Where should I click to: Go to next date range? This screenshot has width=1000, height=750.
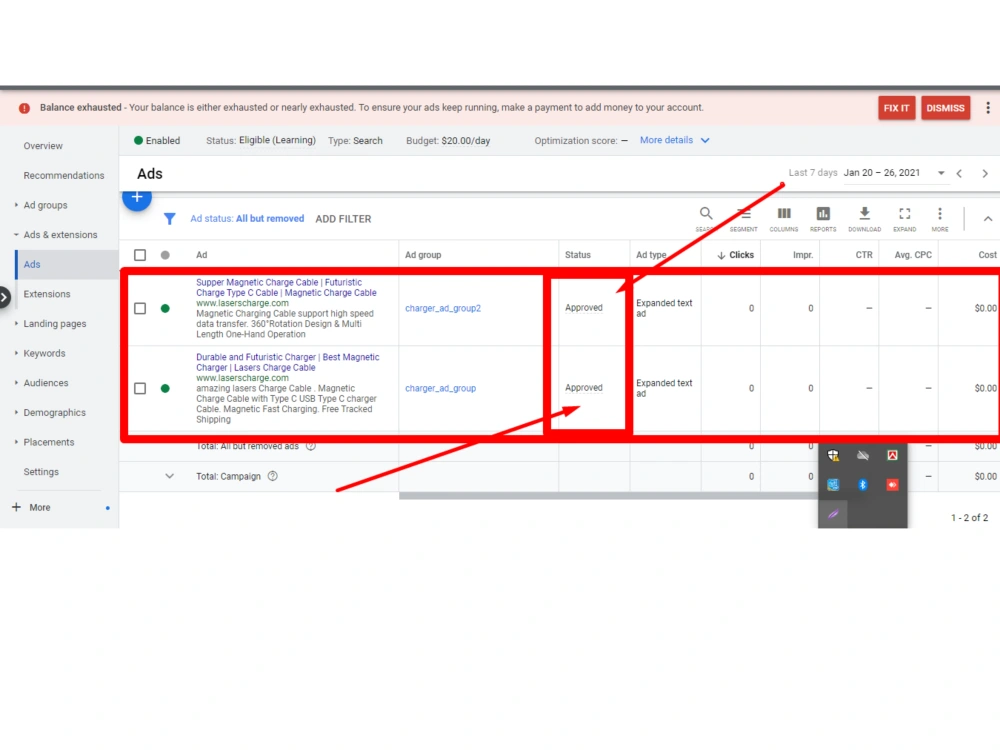coord(985,173)
